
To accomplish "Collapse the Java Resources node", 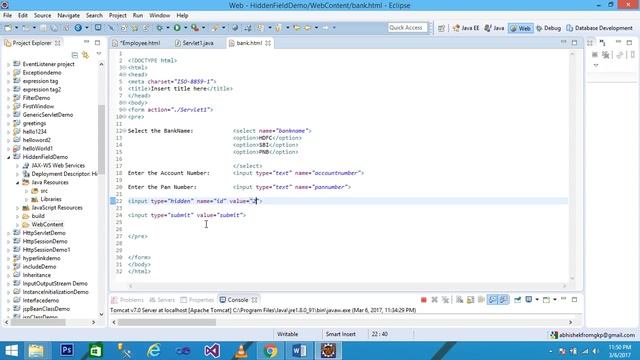I will coord(18,182).
